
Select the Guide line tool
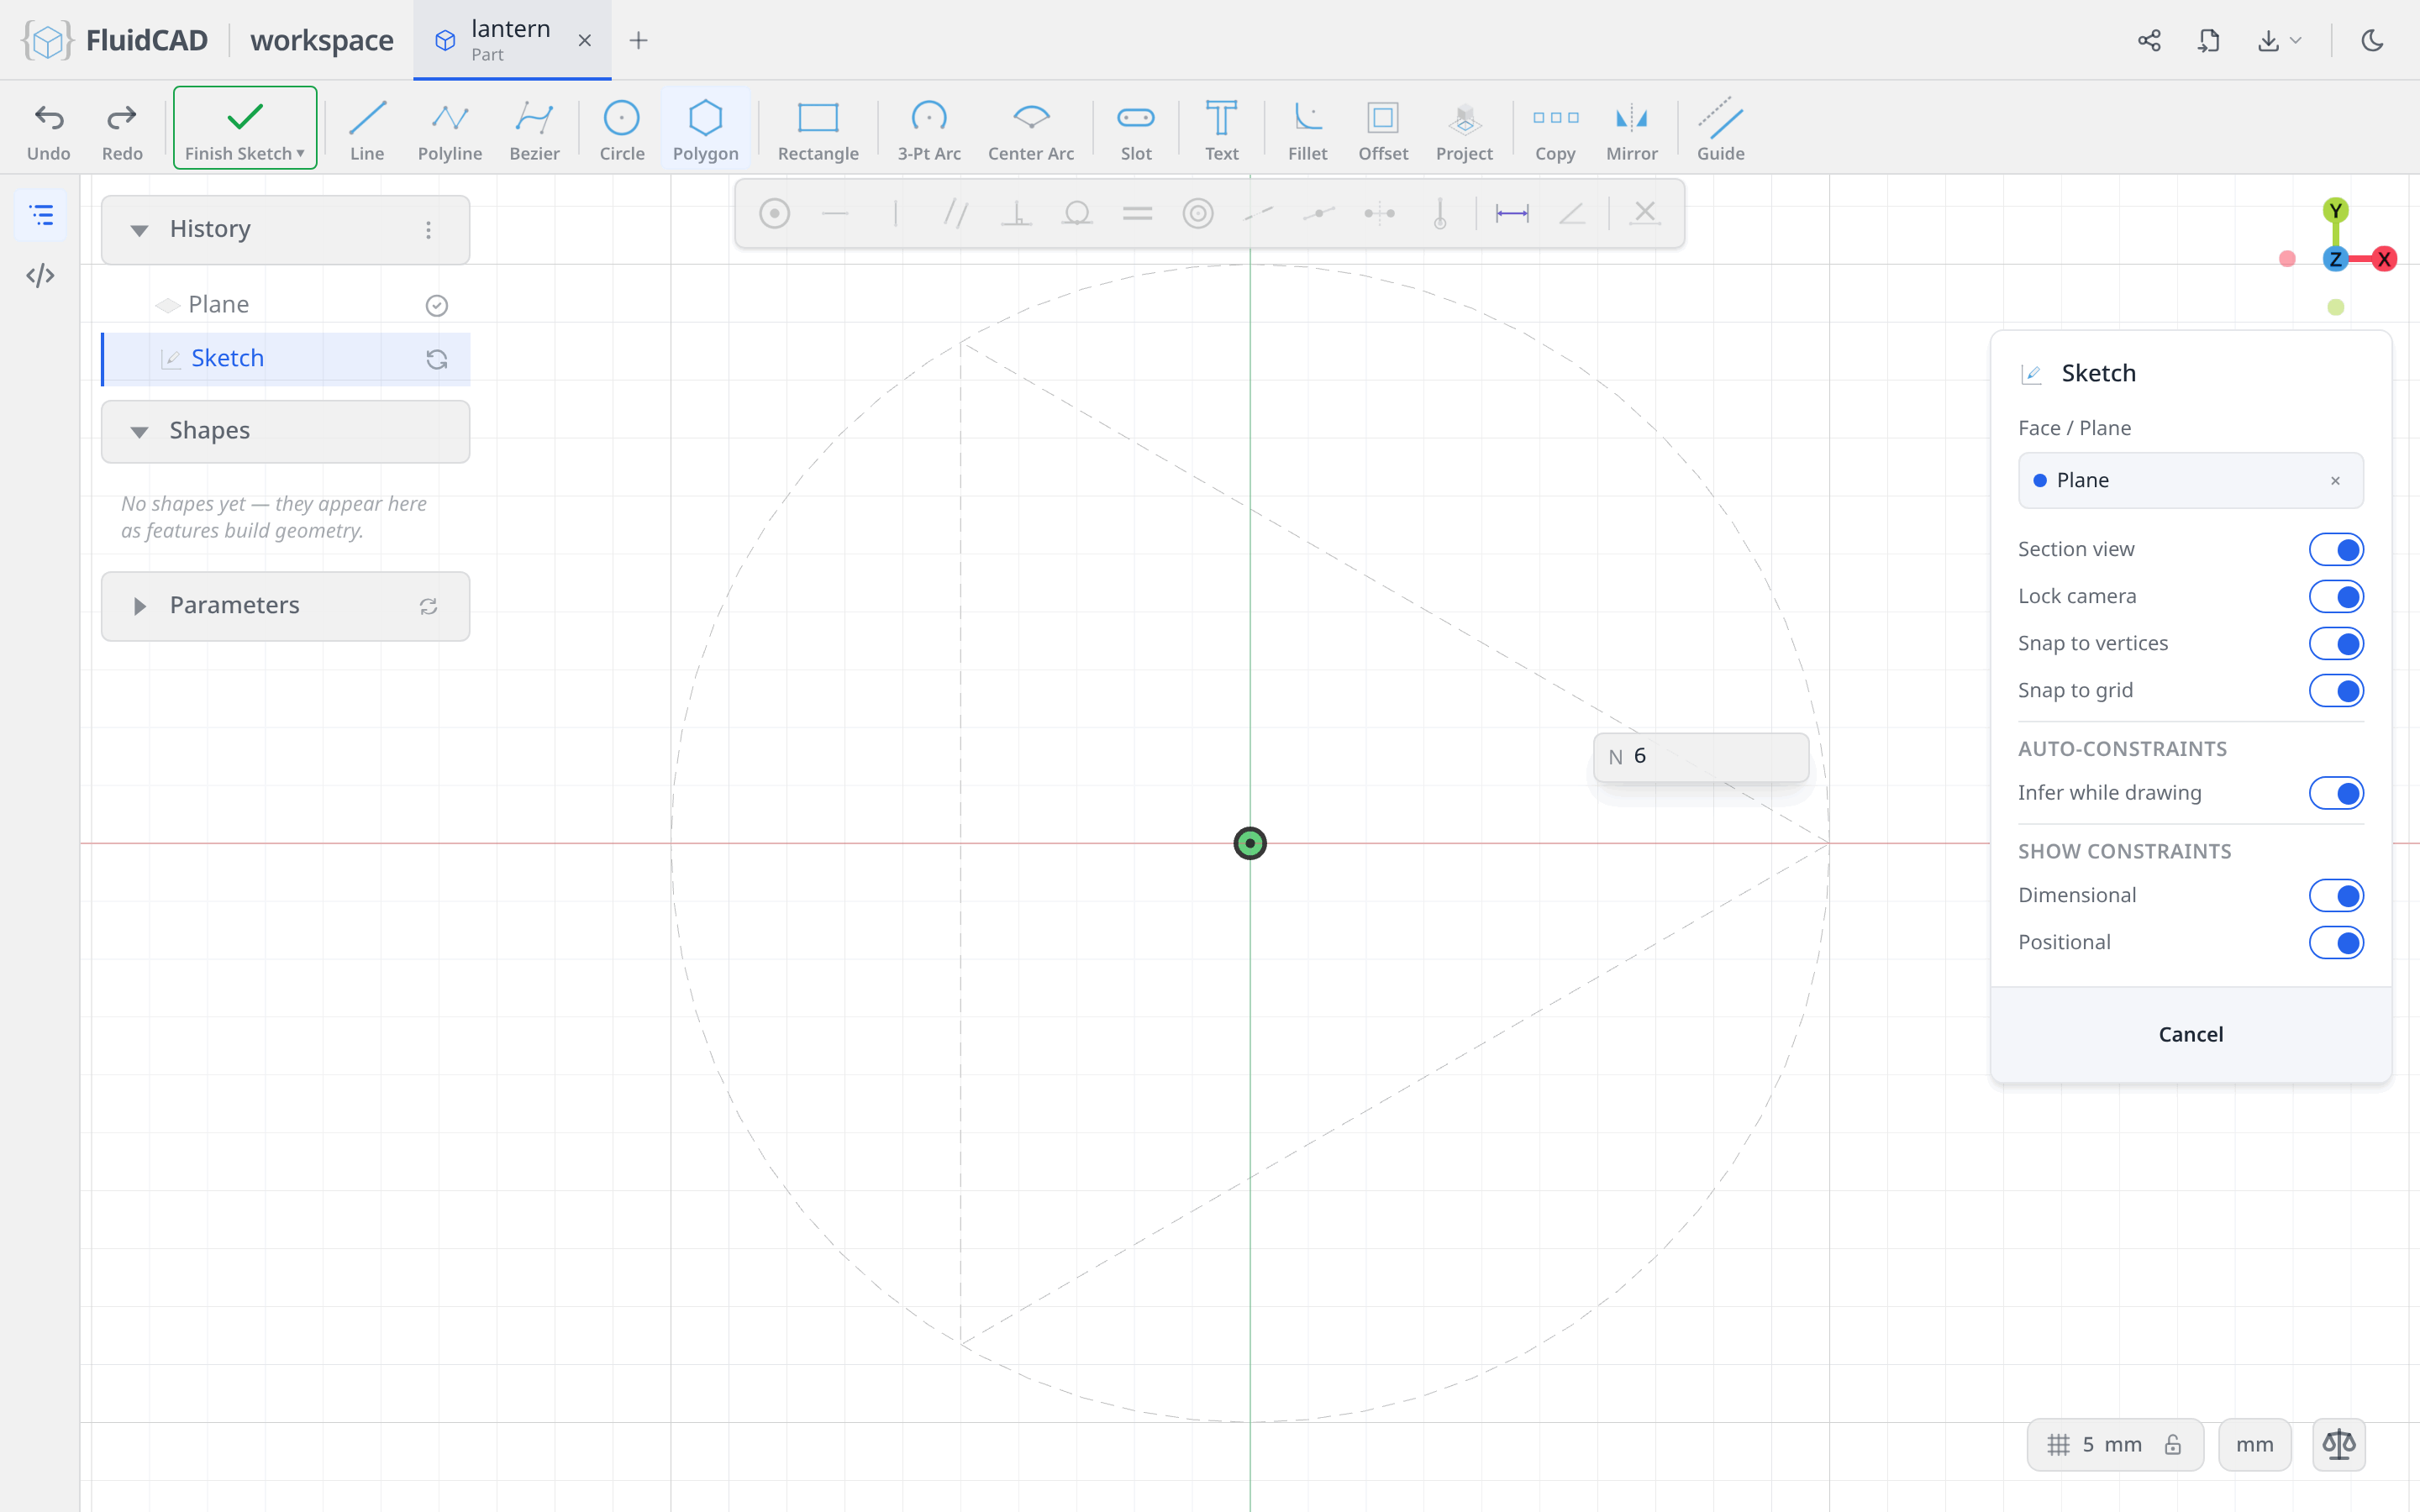pos(1720,130)
